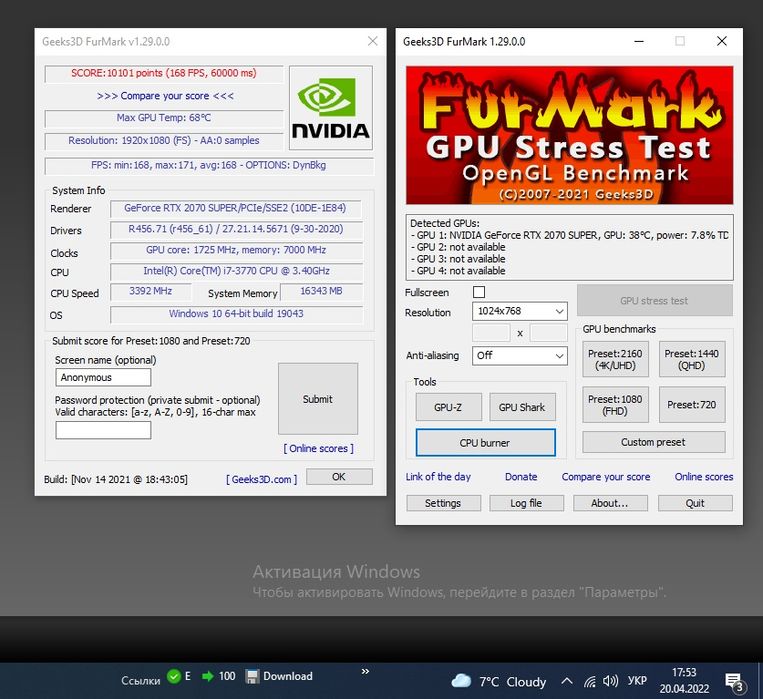The width and height of the screenshot is (763, 699).
Task: Open the Ссылки links toolbar
Action: click(141, 681)
